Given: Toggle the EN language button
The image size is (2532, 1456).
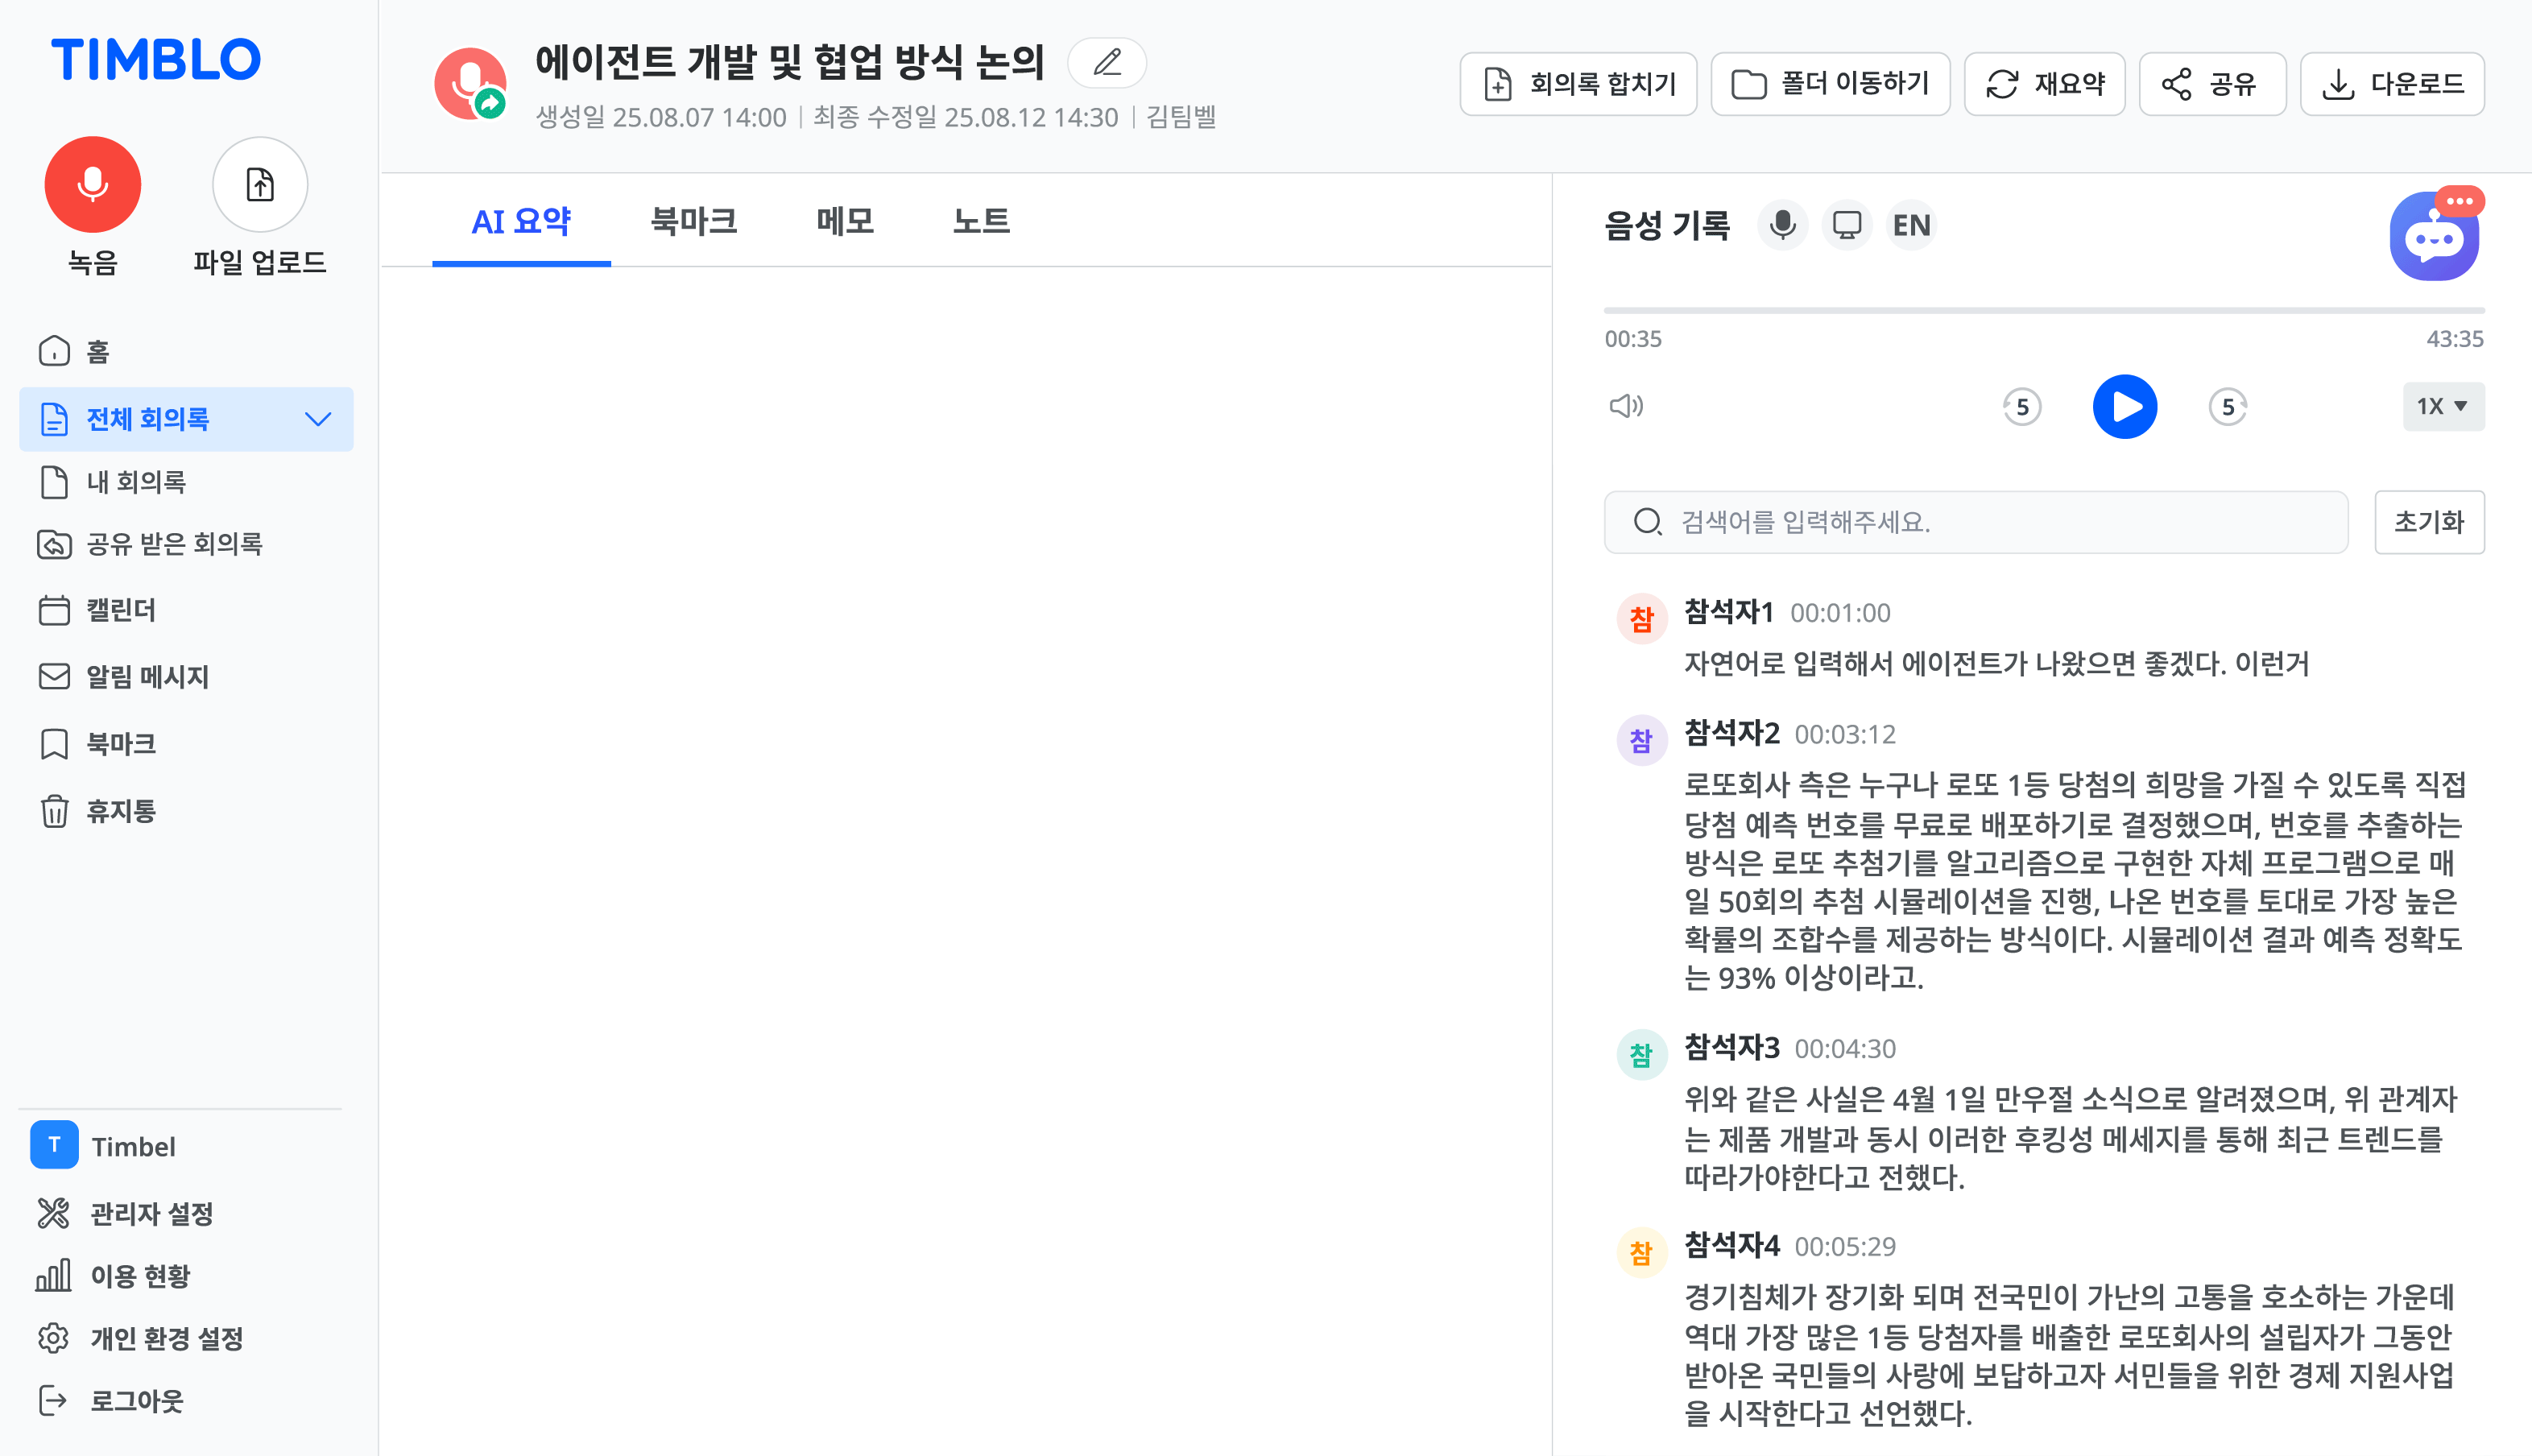Looking at the screenshot, I should pos(1911,225).
